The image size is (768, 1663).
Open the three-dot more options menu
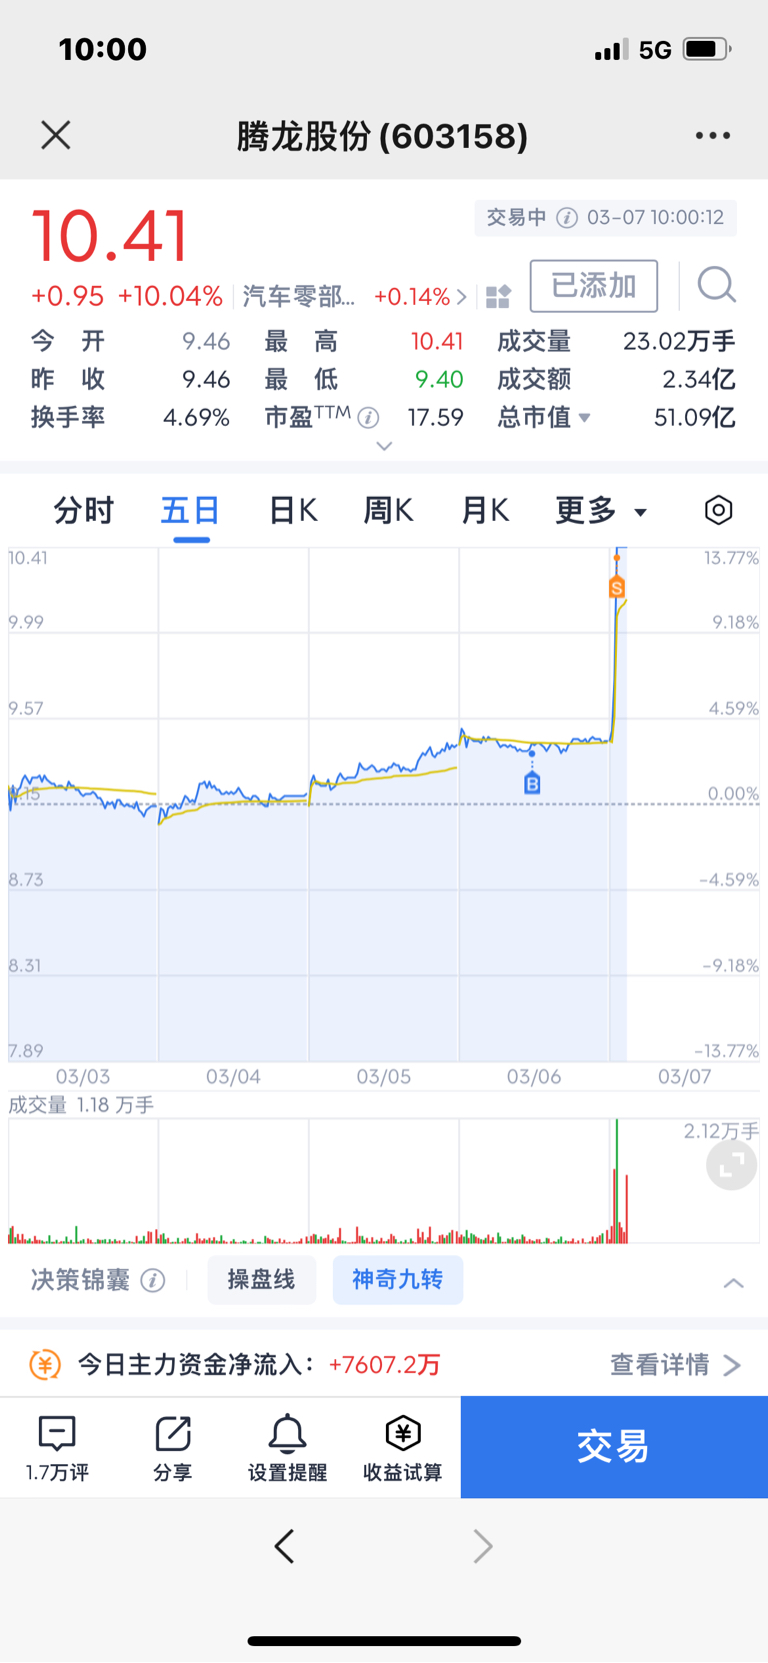coord(713,135)
